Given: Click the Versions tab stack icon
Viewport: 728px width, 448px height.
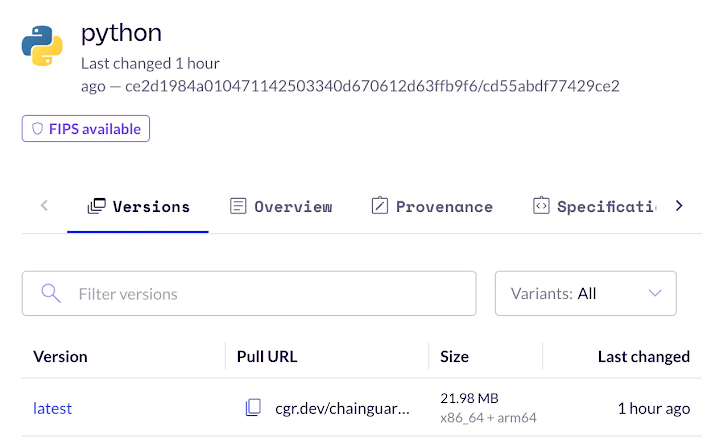Looking at the screenshot, I should pyautogui.click(x=97, y=206).
